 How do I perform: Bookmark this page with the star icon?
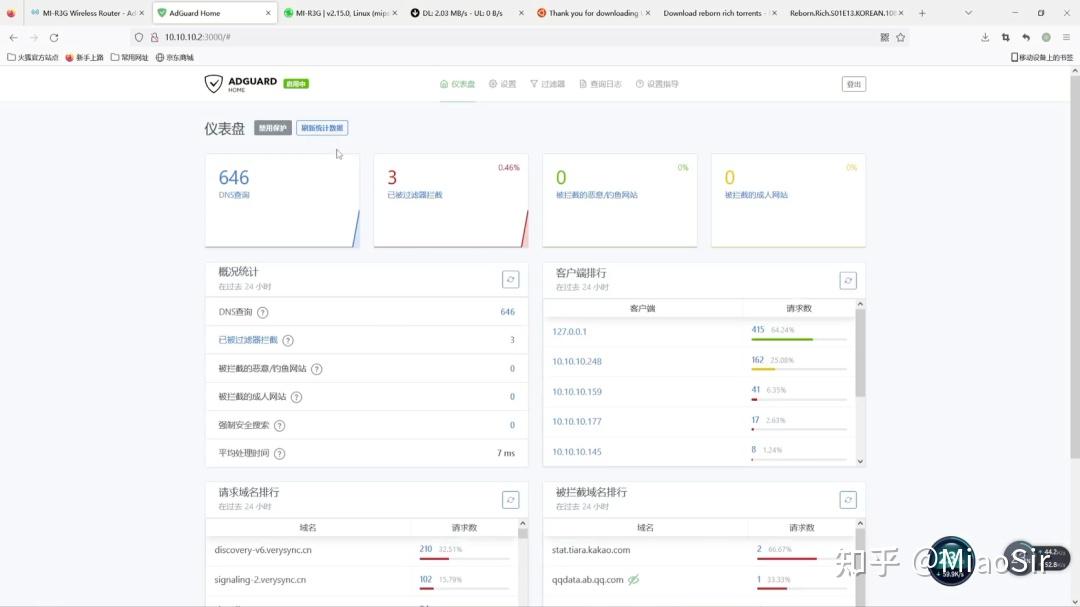(900, 37)
